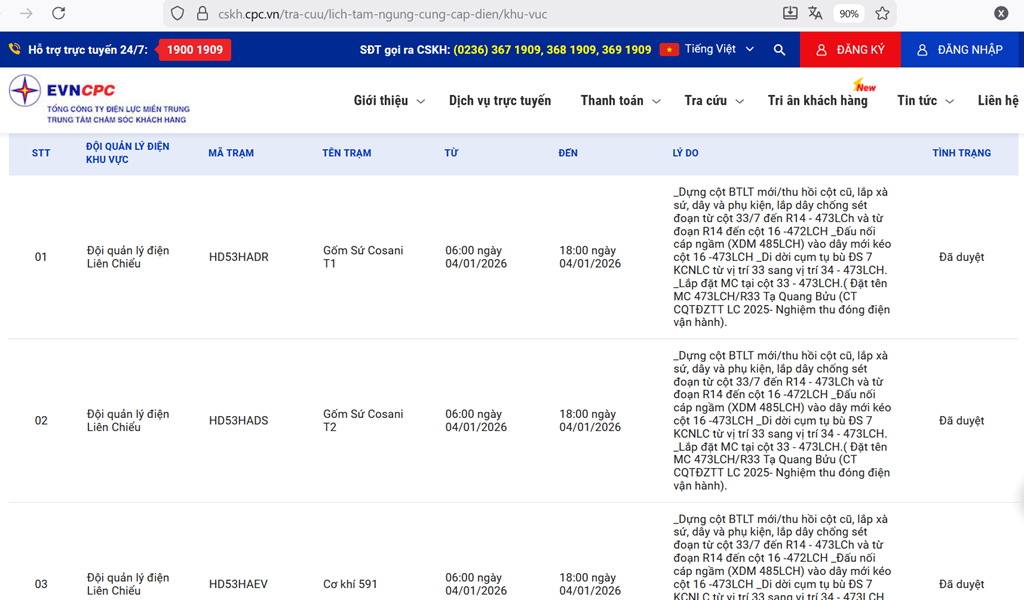Image resolution: width=1024 pixels, height=600 pixels.
Task: Expand the Tra cứu menu
Action: click(x=714, y=101)
